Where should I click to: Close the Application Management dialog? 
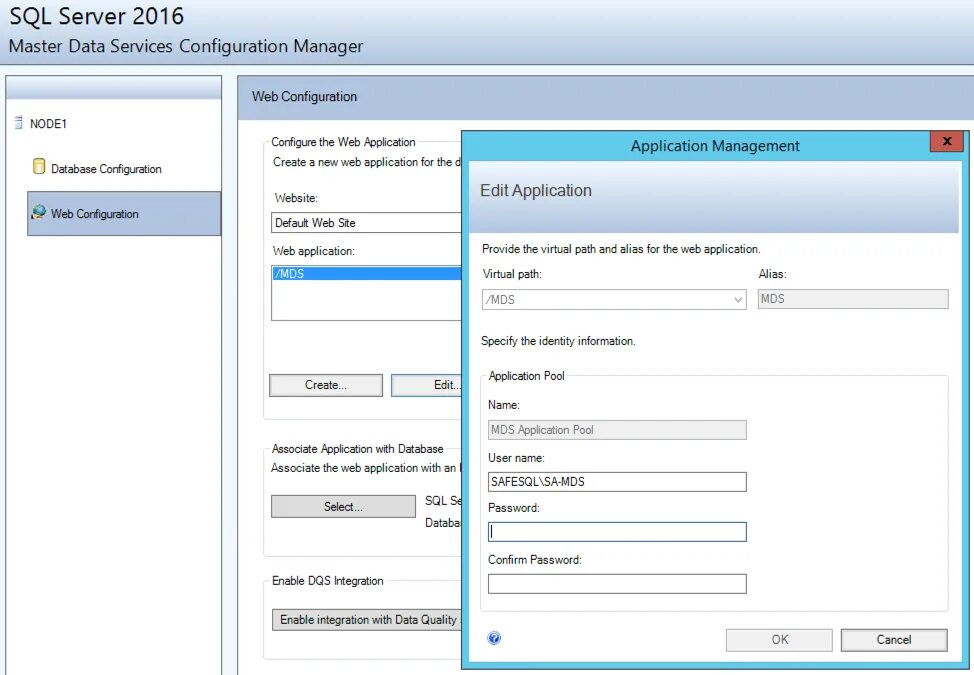coord(946,142)
